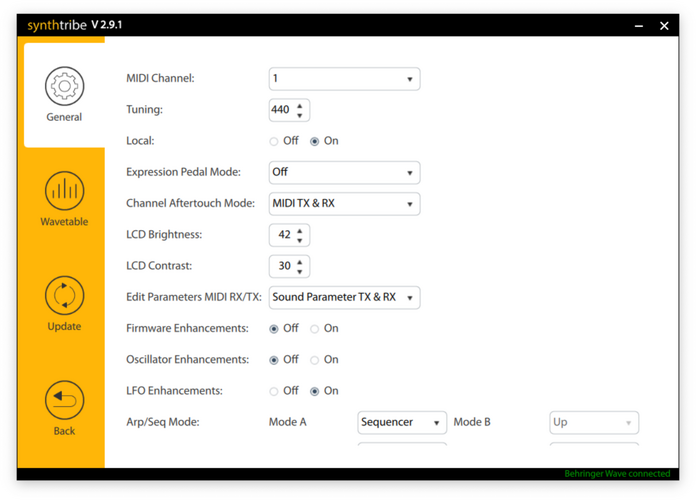The height and width of the screenshot is (500, 696).
Task: Open the Wavetable section icon
Action: click(x=64, y=190)
